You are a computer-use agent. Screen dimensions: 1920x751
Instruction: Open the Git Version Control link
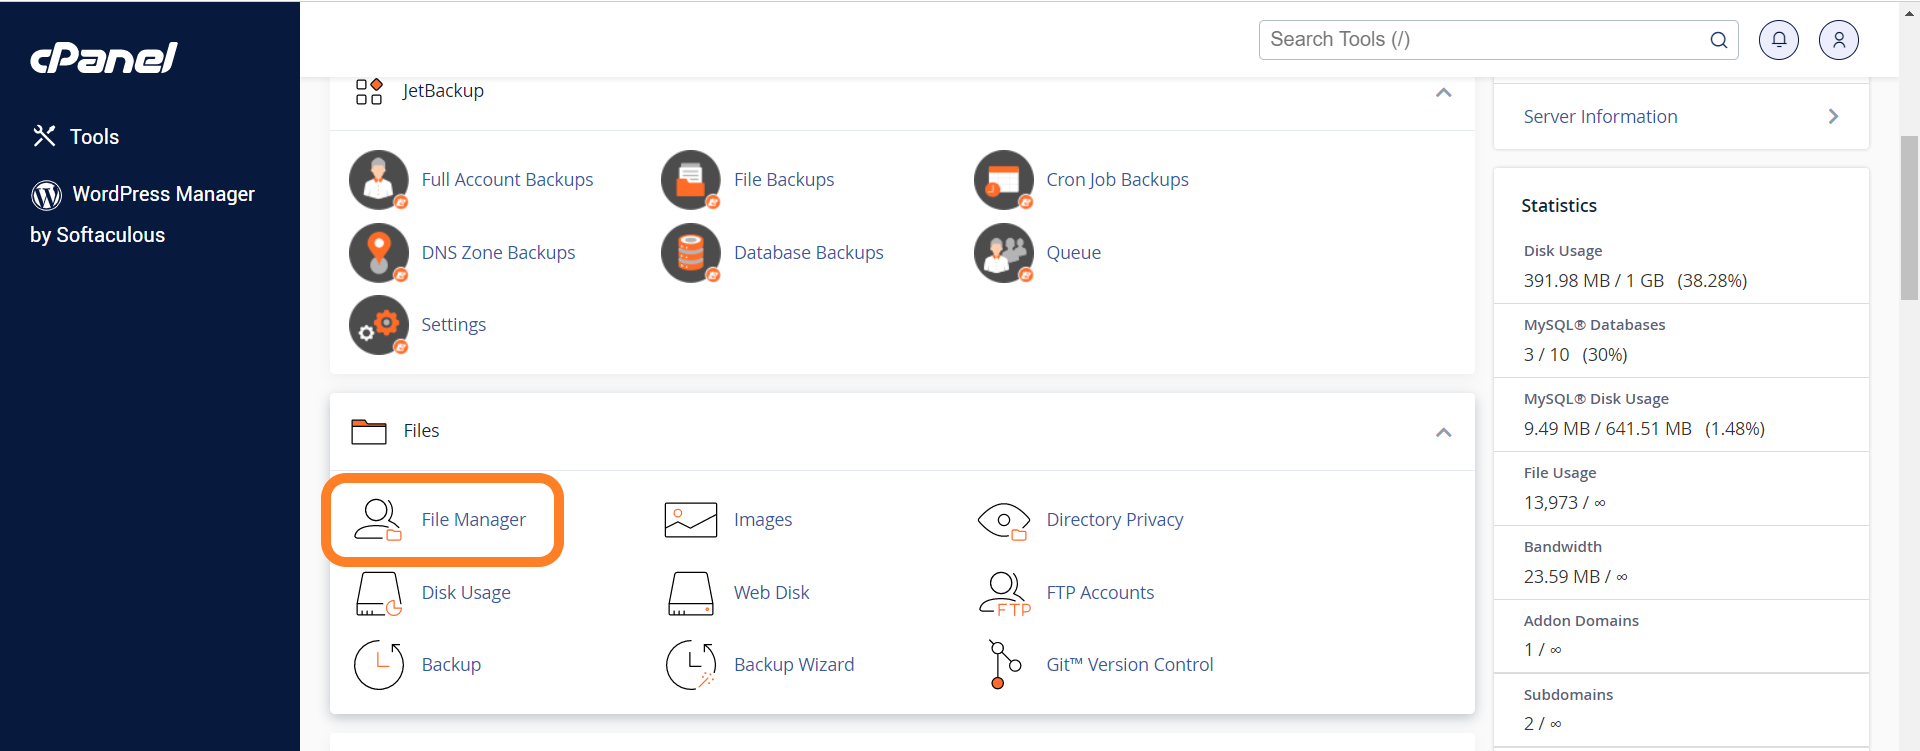click(1130, 665)
